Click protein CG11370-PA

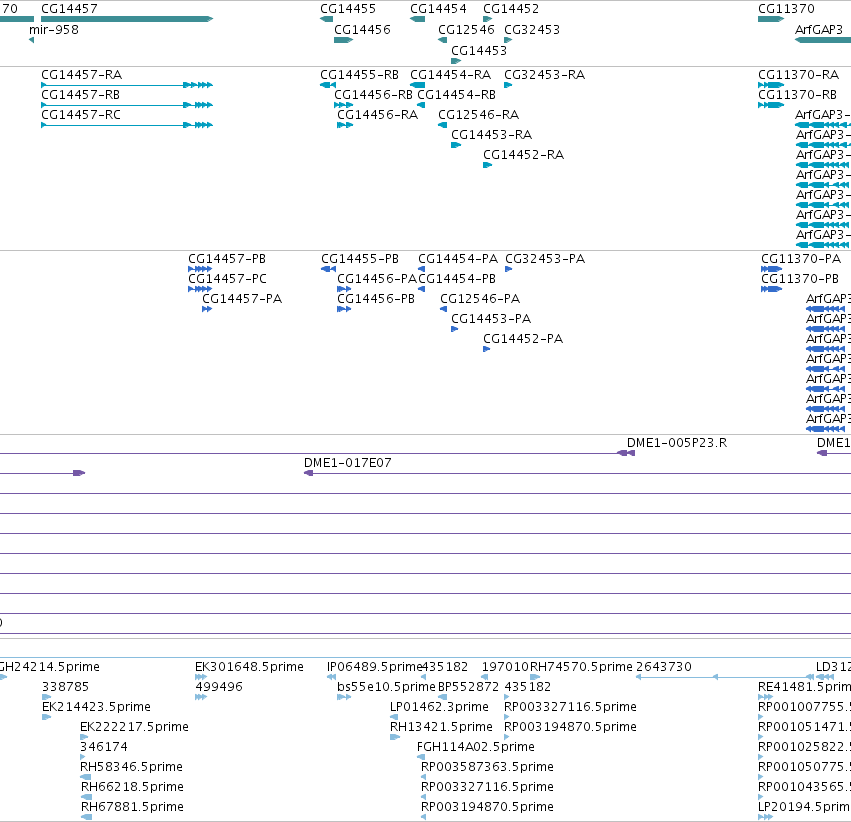[x=801, y=258]
